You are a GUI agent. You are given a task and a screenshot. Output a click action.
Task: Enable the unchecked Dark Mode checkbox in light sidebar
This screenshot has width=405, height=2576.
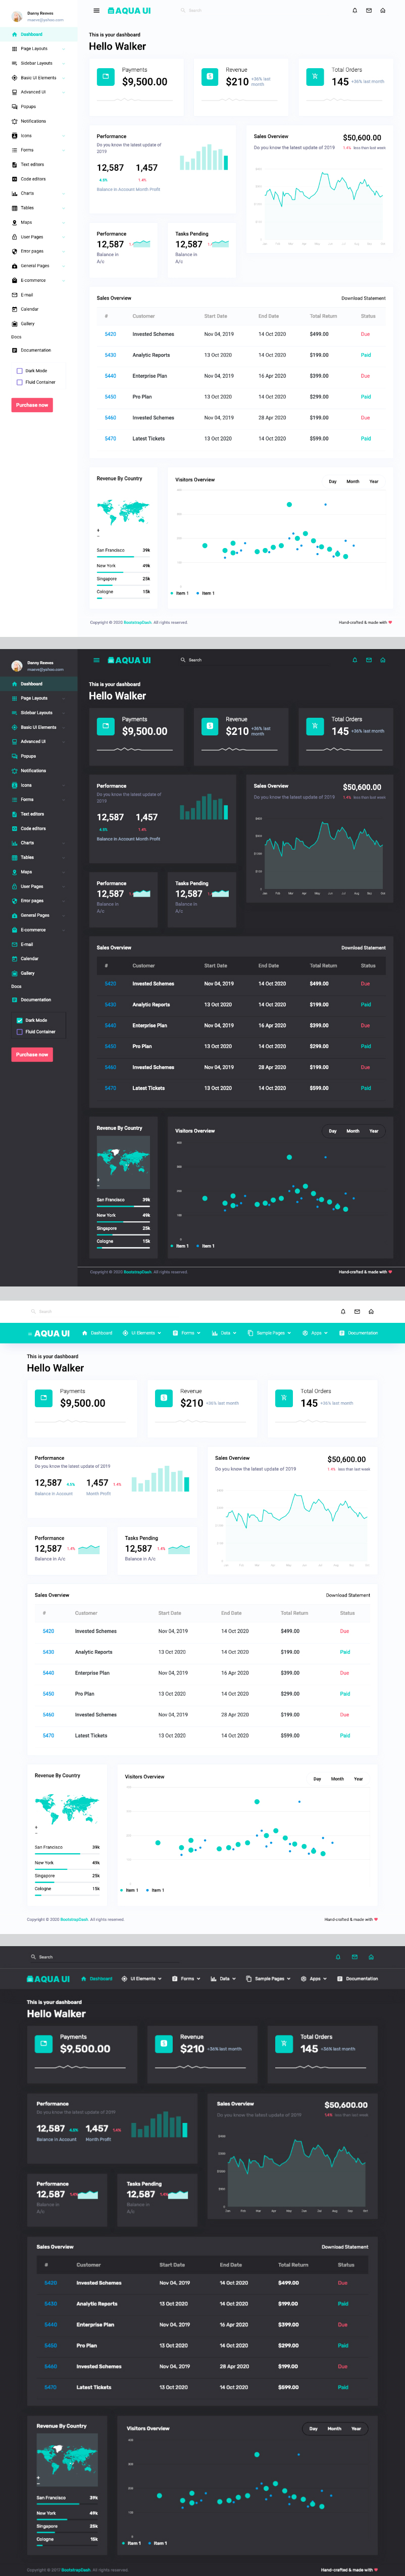[19, 371]
